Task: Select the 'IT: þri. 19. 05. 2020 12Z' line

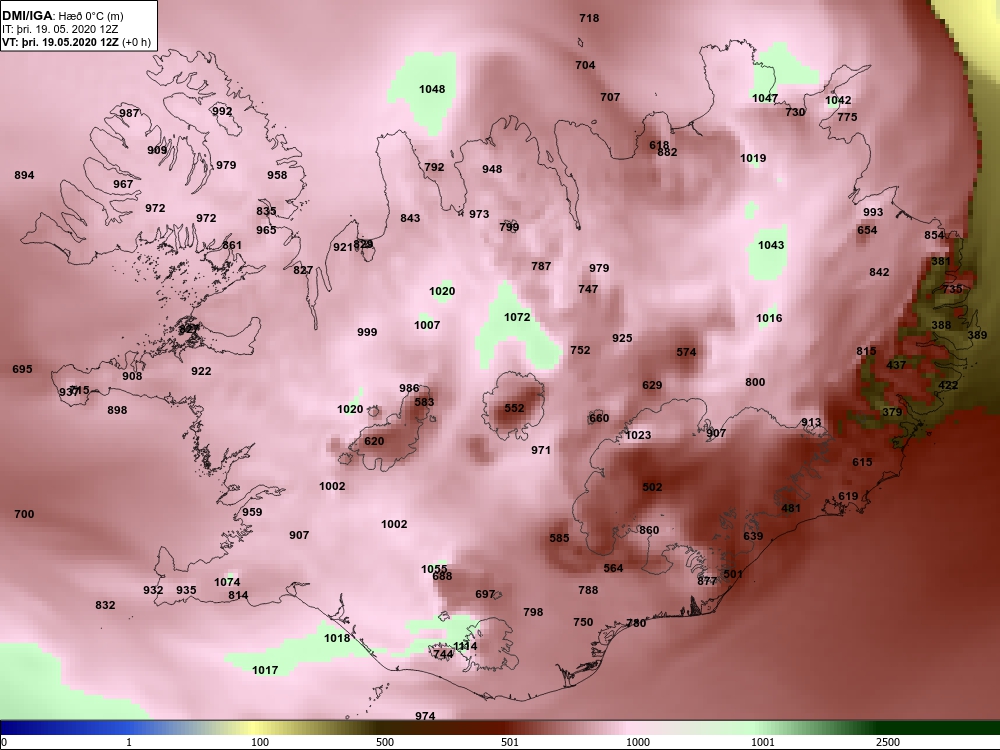Action: point(60,29)
